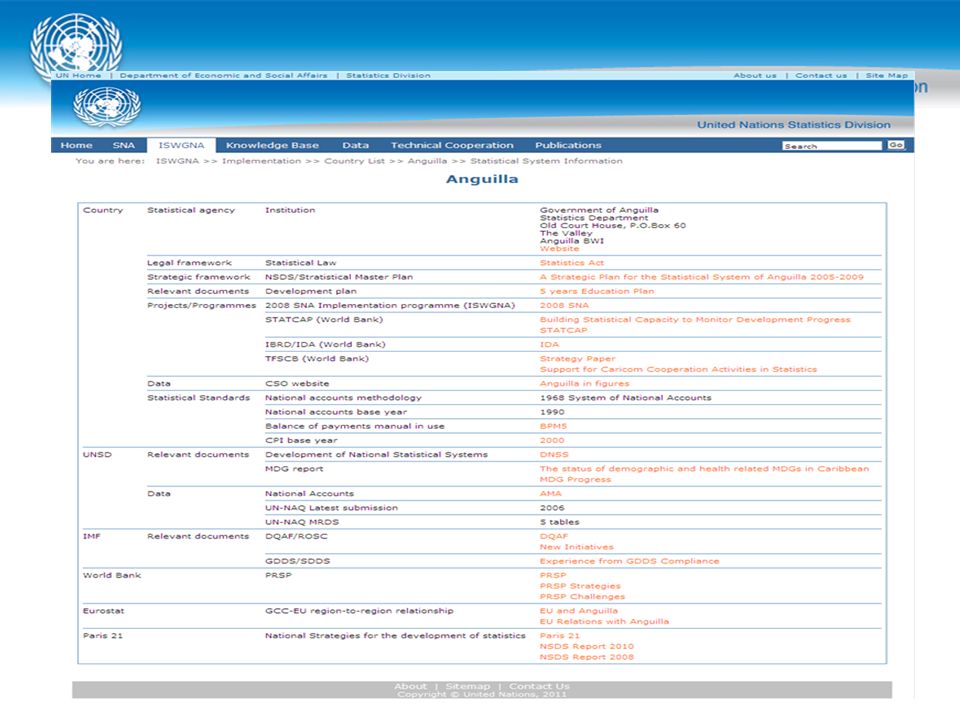Open demographic and health related MDGs link
Viewport: 960px width, 720px height.
[x=704, y=468]
